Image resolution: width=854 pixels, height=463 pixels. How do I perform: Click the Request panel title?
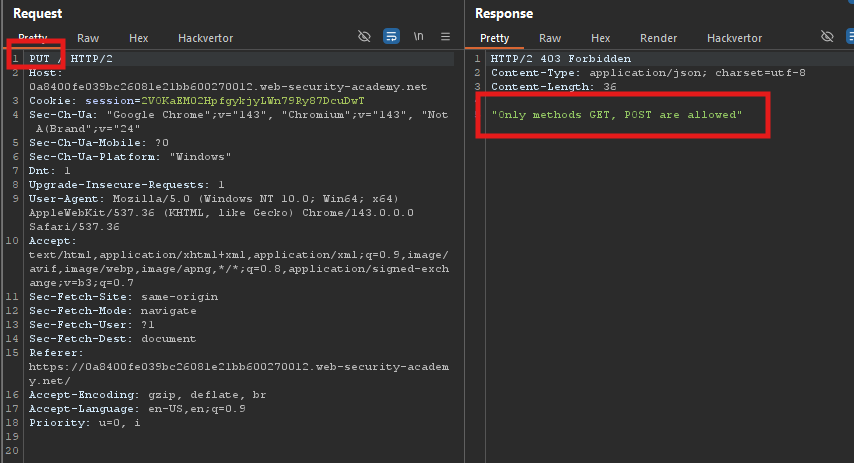pyautogui.click(x=38, y=14)
